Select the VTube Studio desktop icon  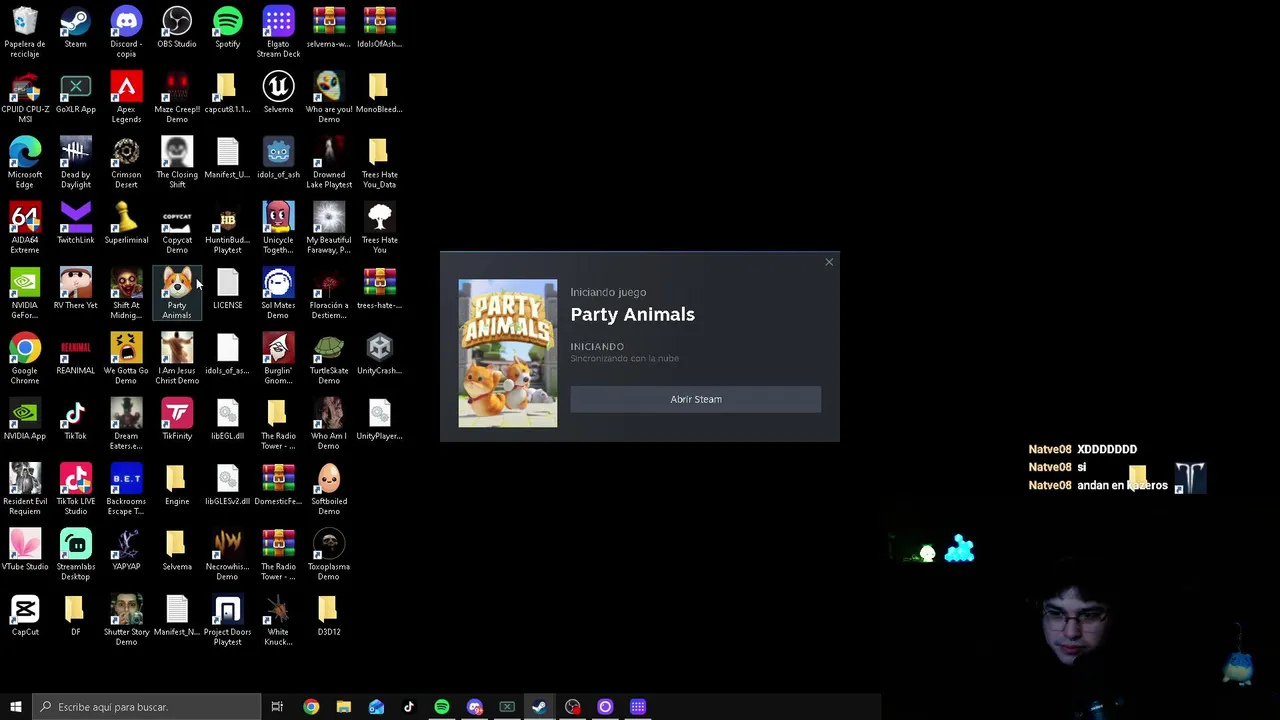click(25, 549)
